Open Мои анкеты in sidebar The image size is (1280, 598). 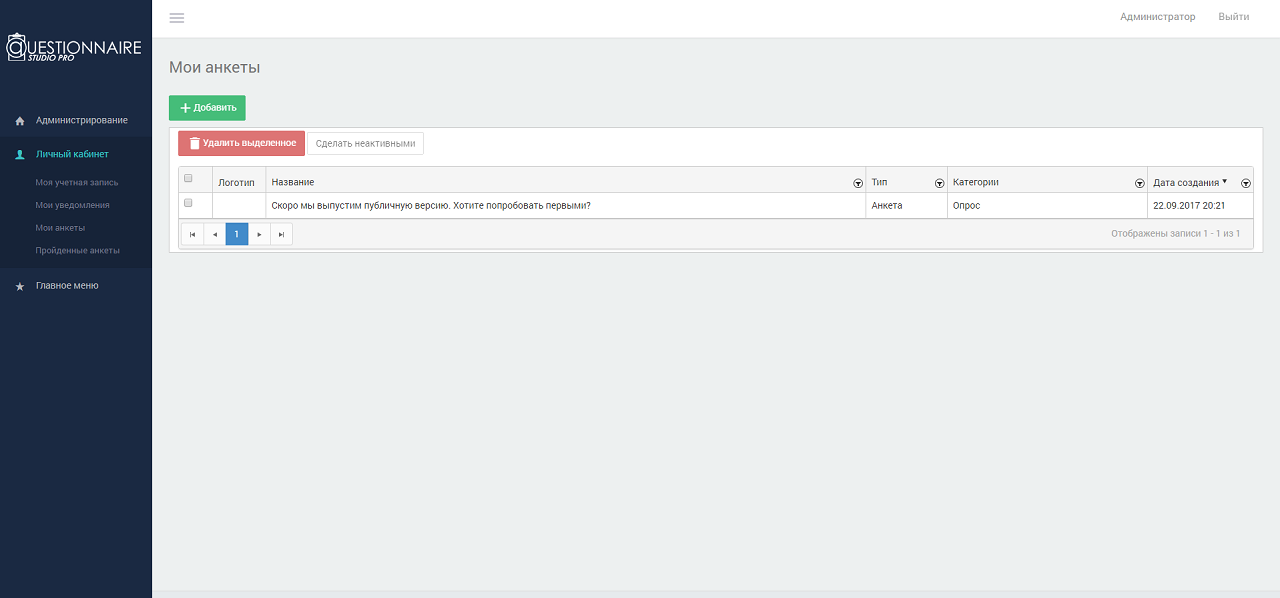[x=60, y=228]
